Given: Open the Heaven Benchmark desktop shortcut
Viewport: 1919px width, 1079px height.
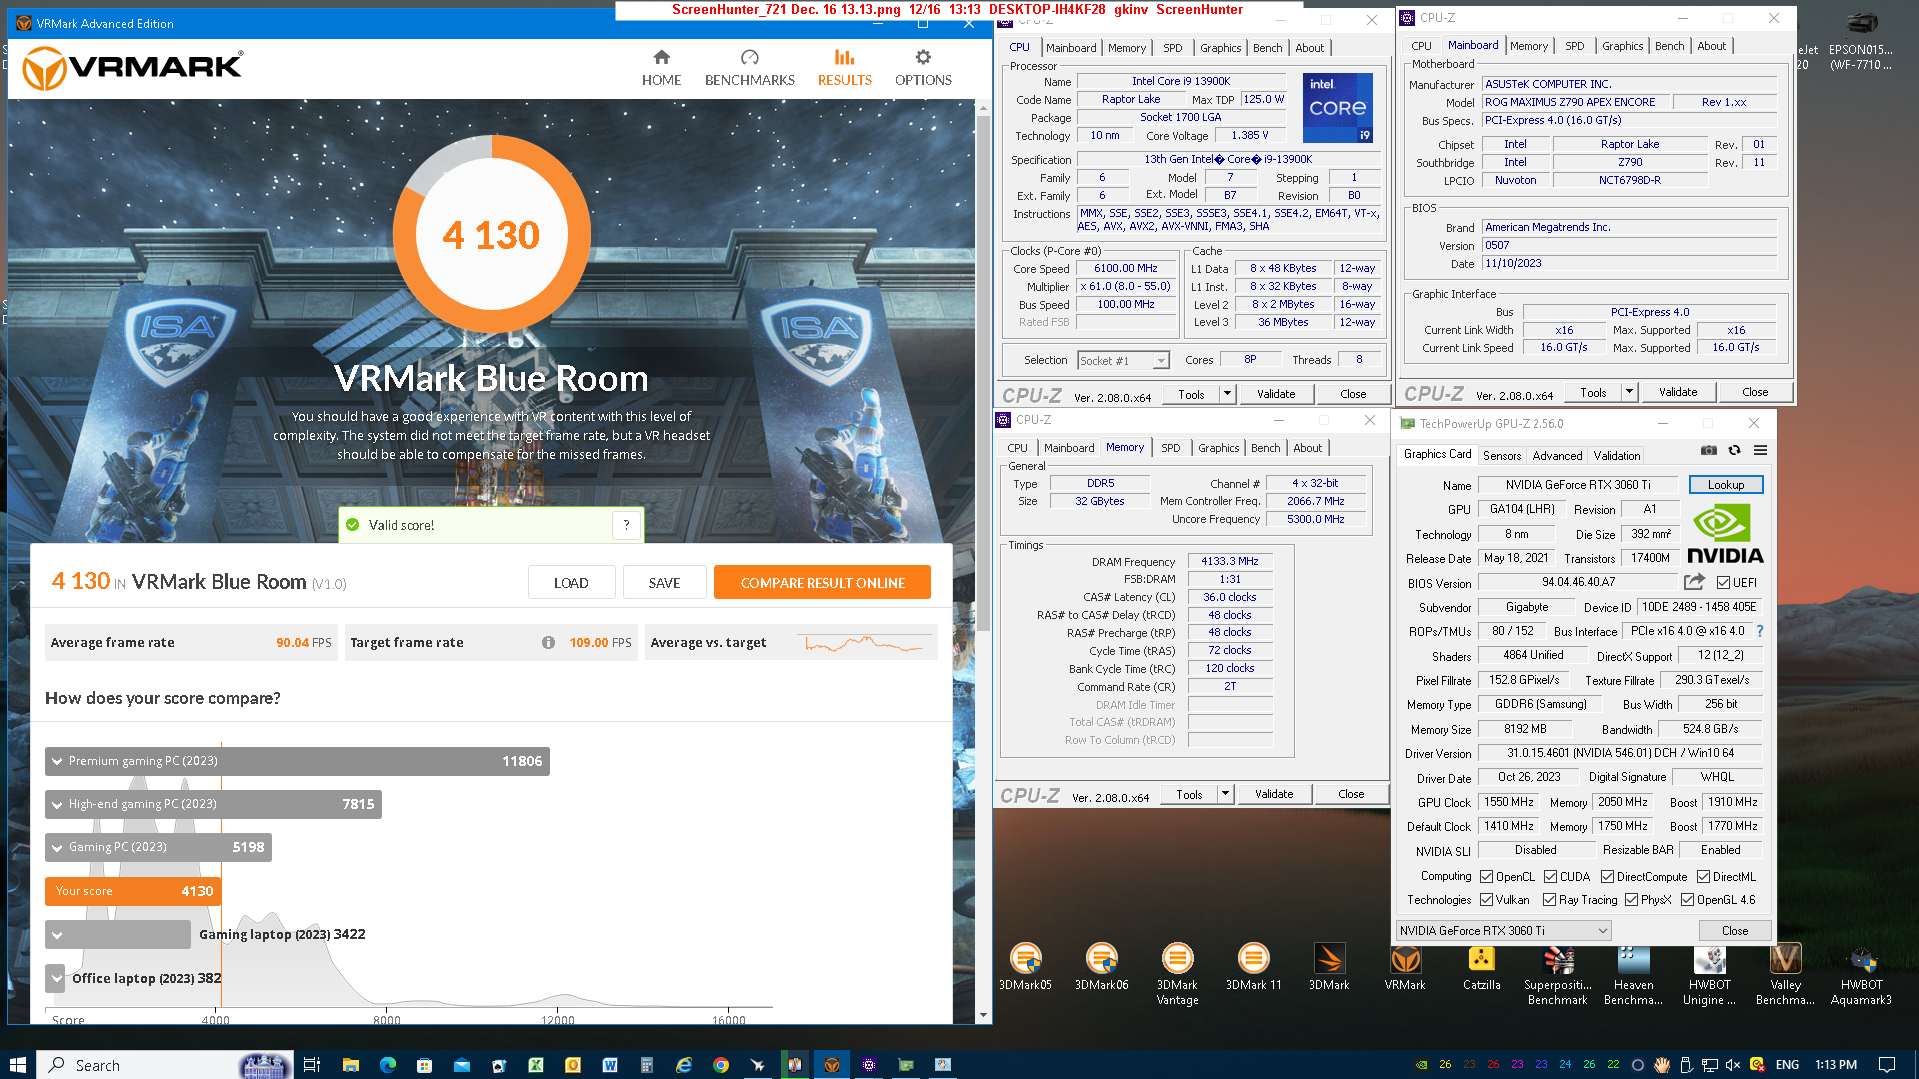Looking at the screenshot, I should pos(1633,974).
